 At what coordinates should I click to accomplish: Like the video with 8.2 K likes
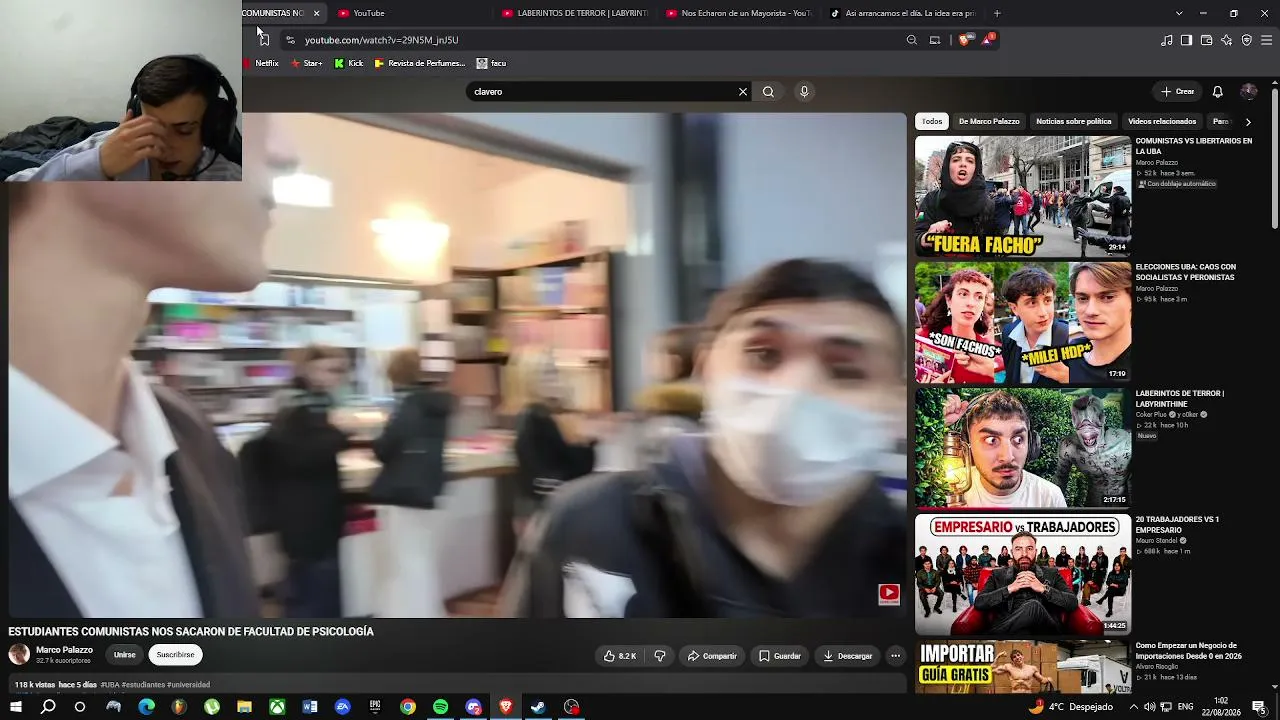click(x=620, y=656)
